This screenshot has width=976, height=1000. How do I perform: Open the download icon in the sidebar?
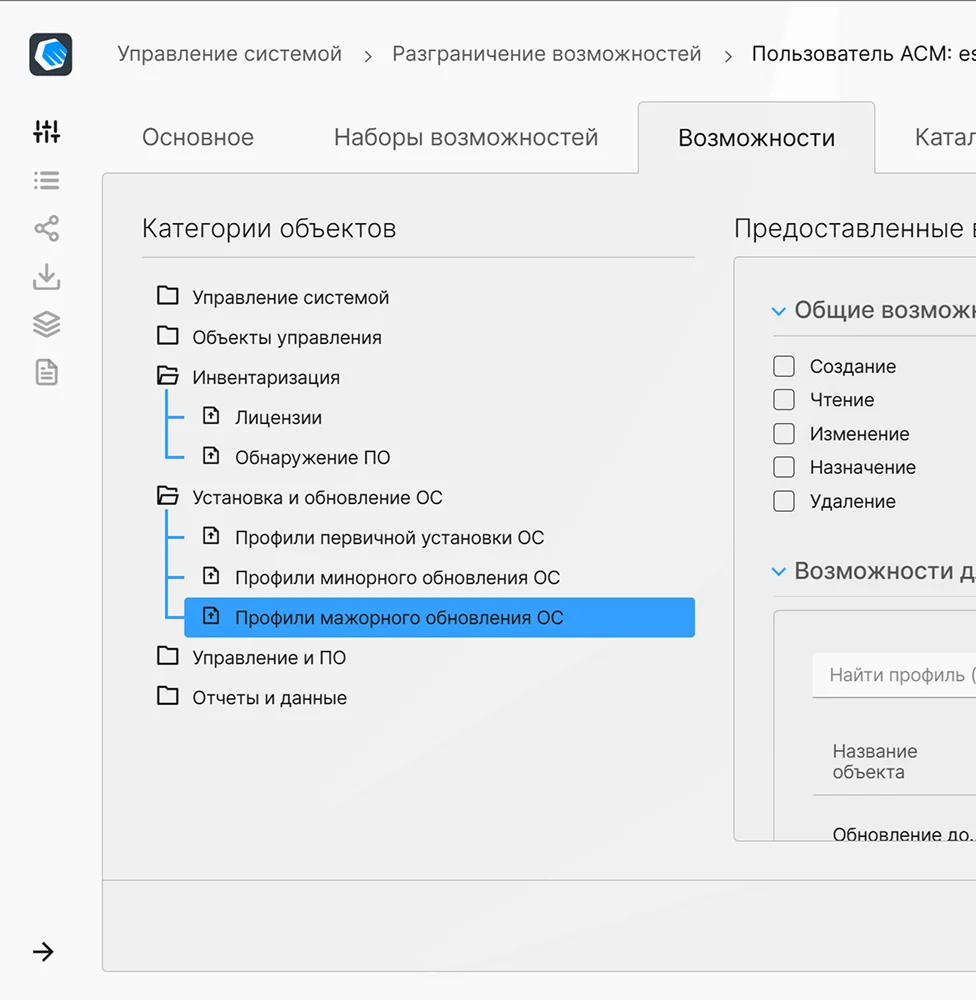47,277
